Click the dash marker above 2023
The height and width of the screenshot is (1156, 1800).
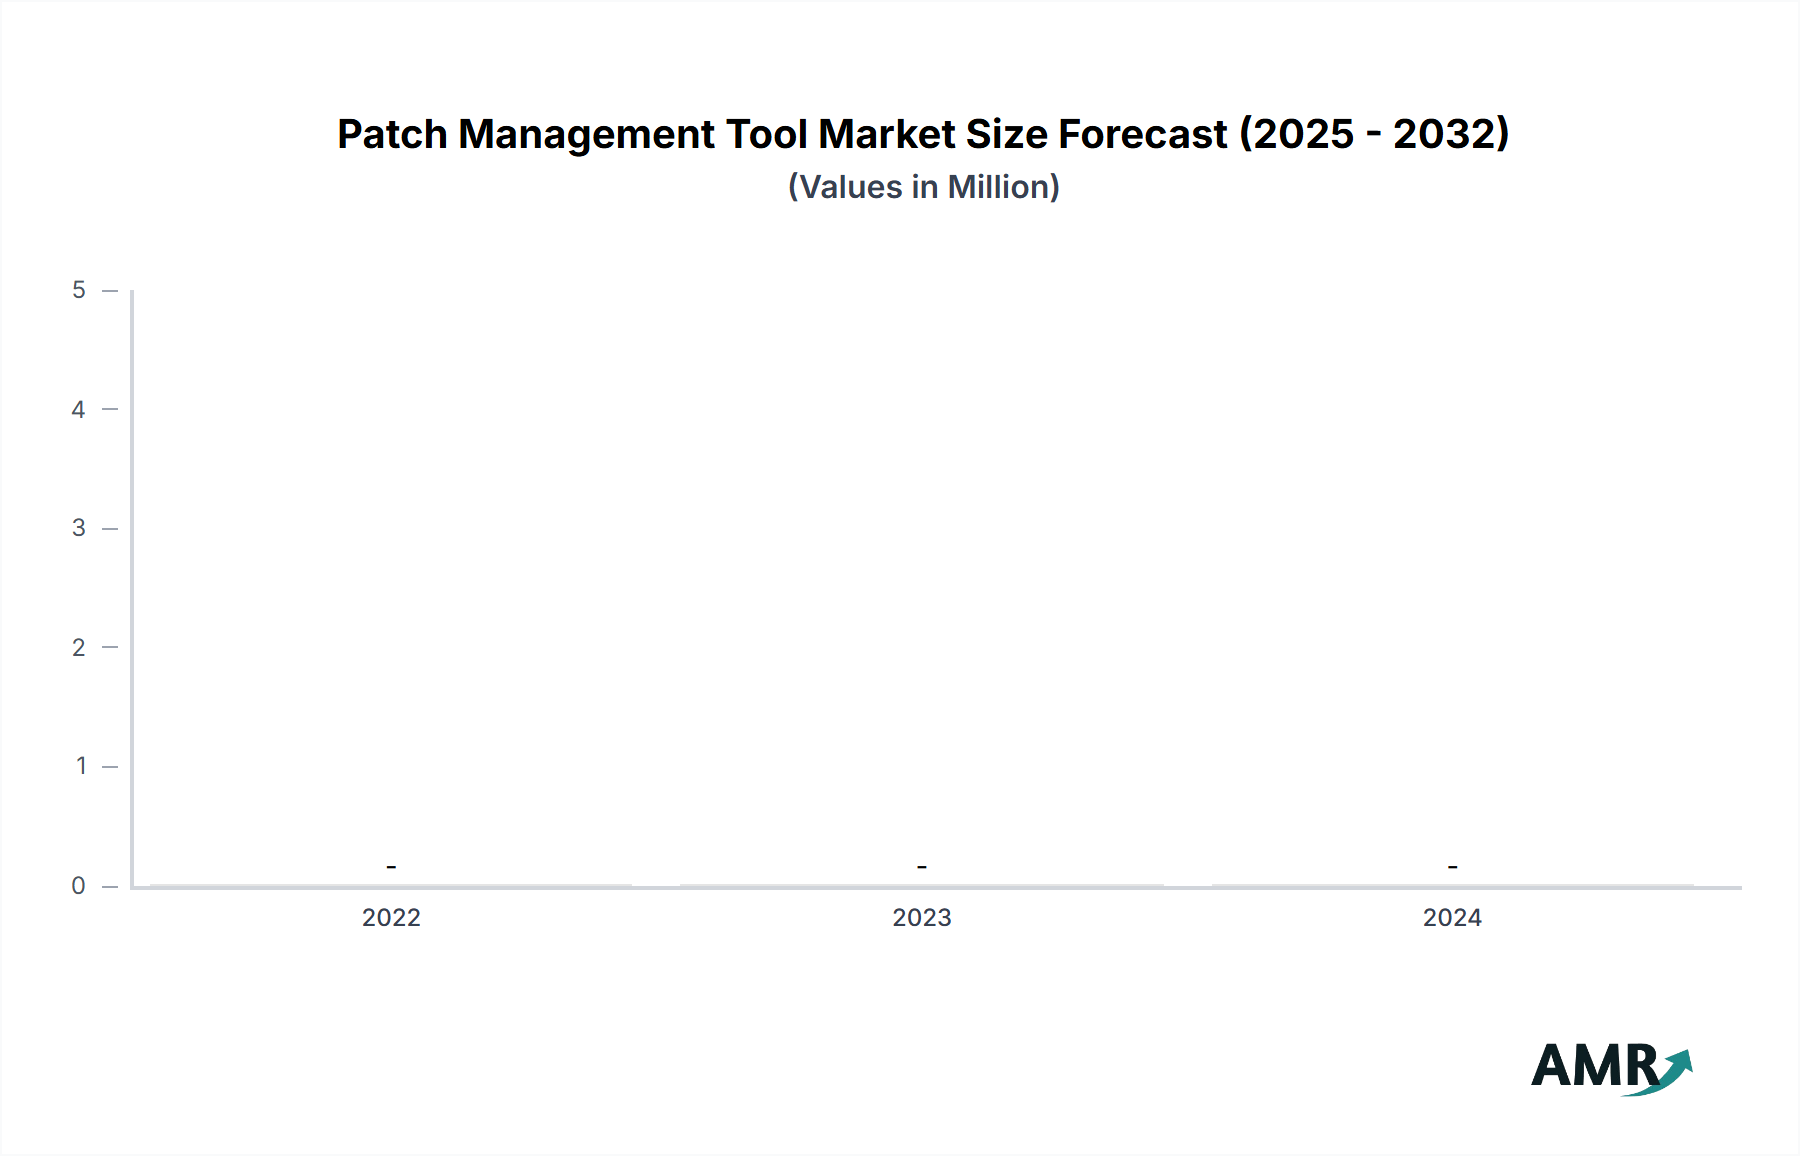(x=922, y=864)
